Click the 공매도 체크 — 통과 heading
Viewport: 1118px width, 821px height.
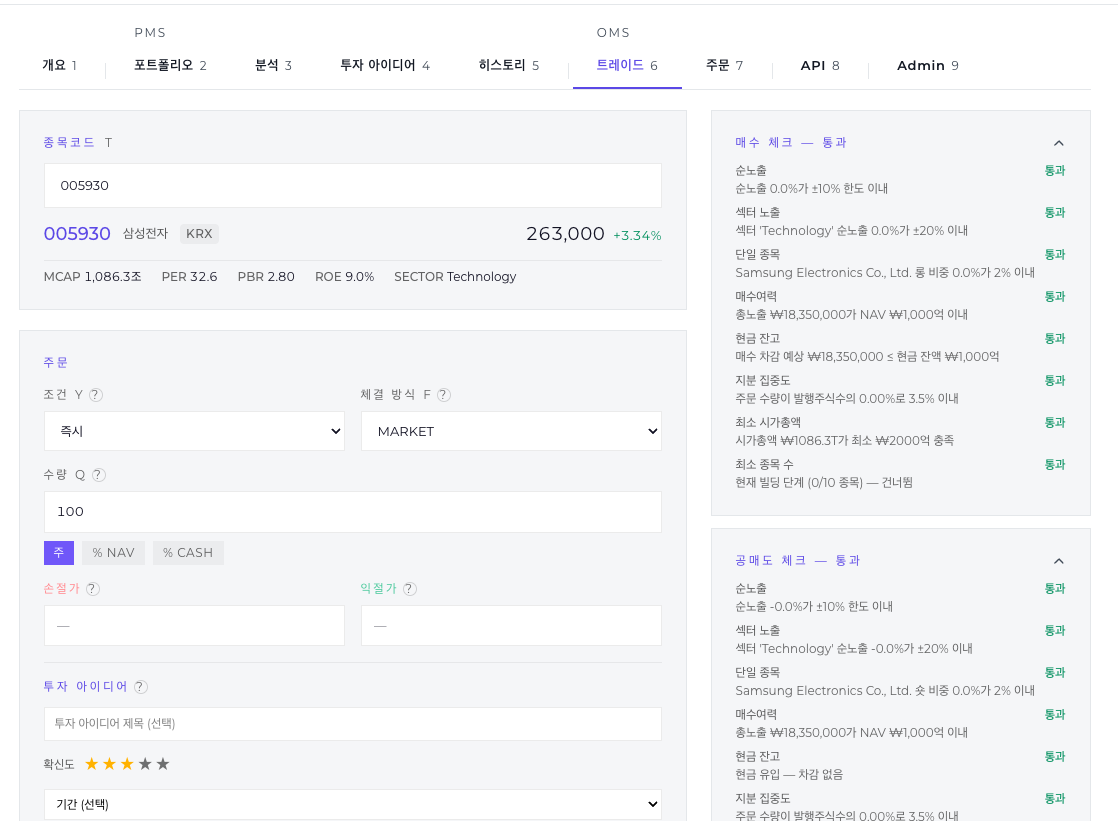[x=798, y=561]
